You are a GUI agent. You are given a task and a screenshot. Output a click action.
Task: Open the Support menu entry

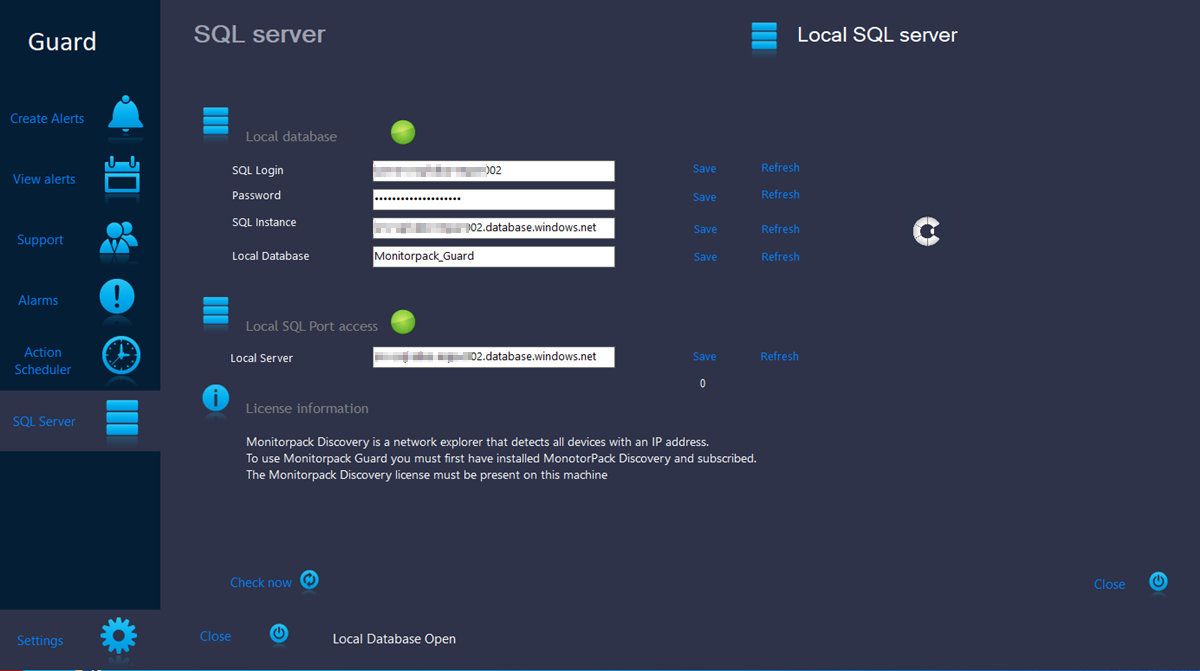click(40, 240)
